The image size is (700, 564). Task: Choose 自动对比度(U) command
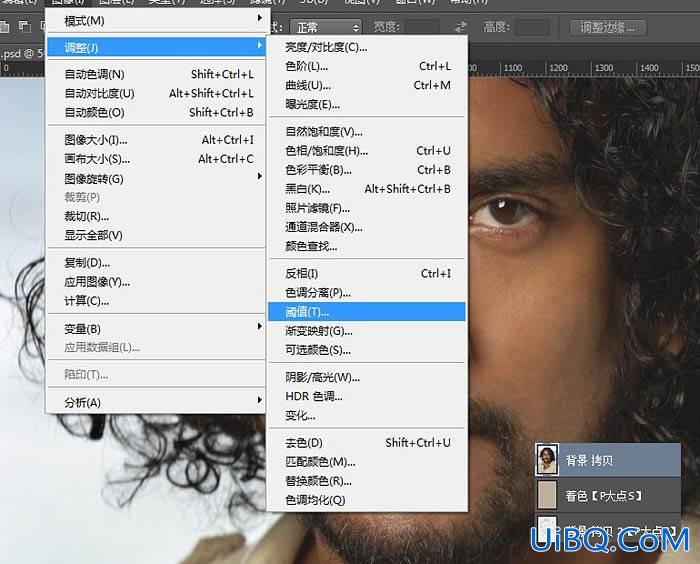pyautogui.click(x=156, y=93)
